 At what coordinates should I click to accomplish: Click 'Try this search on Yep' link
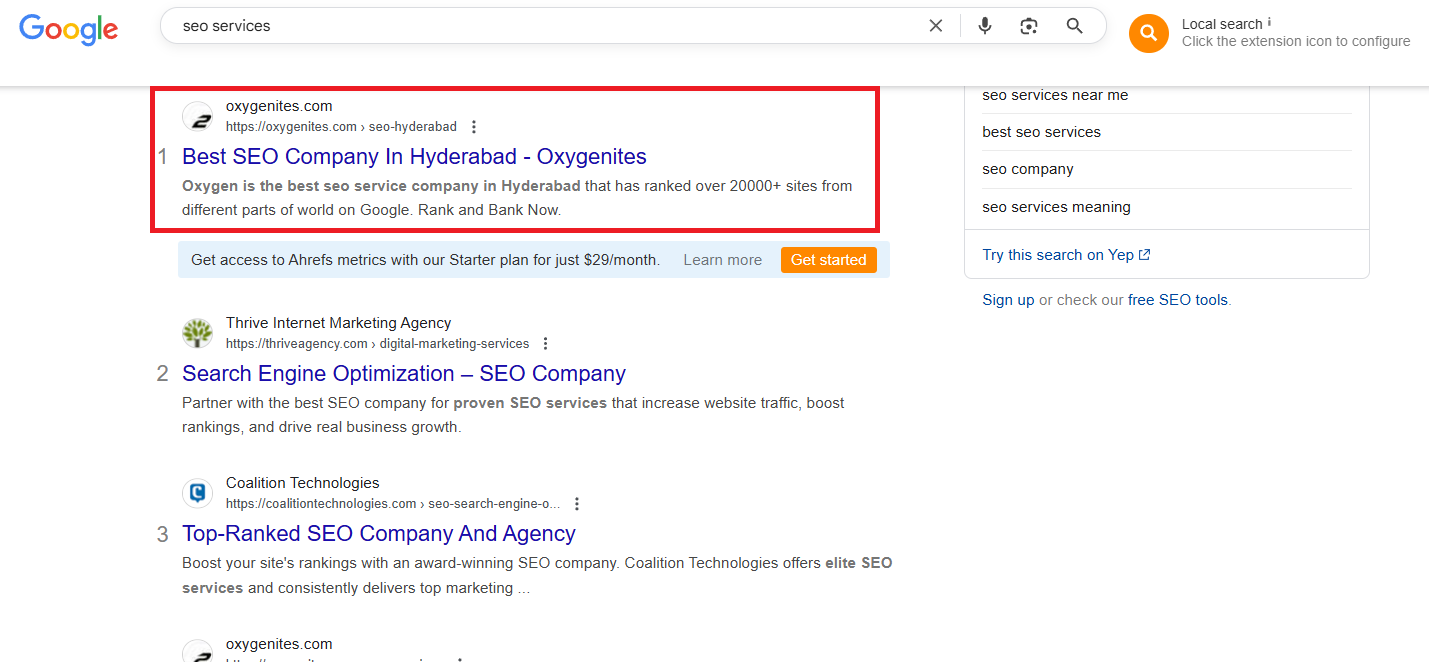pyautogui.click(x=1066, y=255)
